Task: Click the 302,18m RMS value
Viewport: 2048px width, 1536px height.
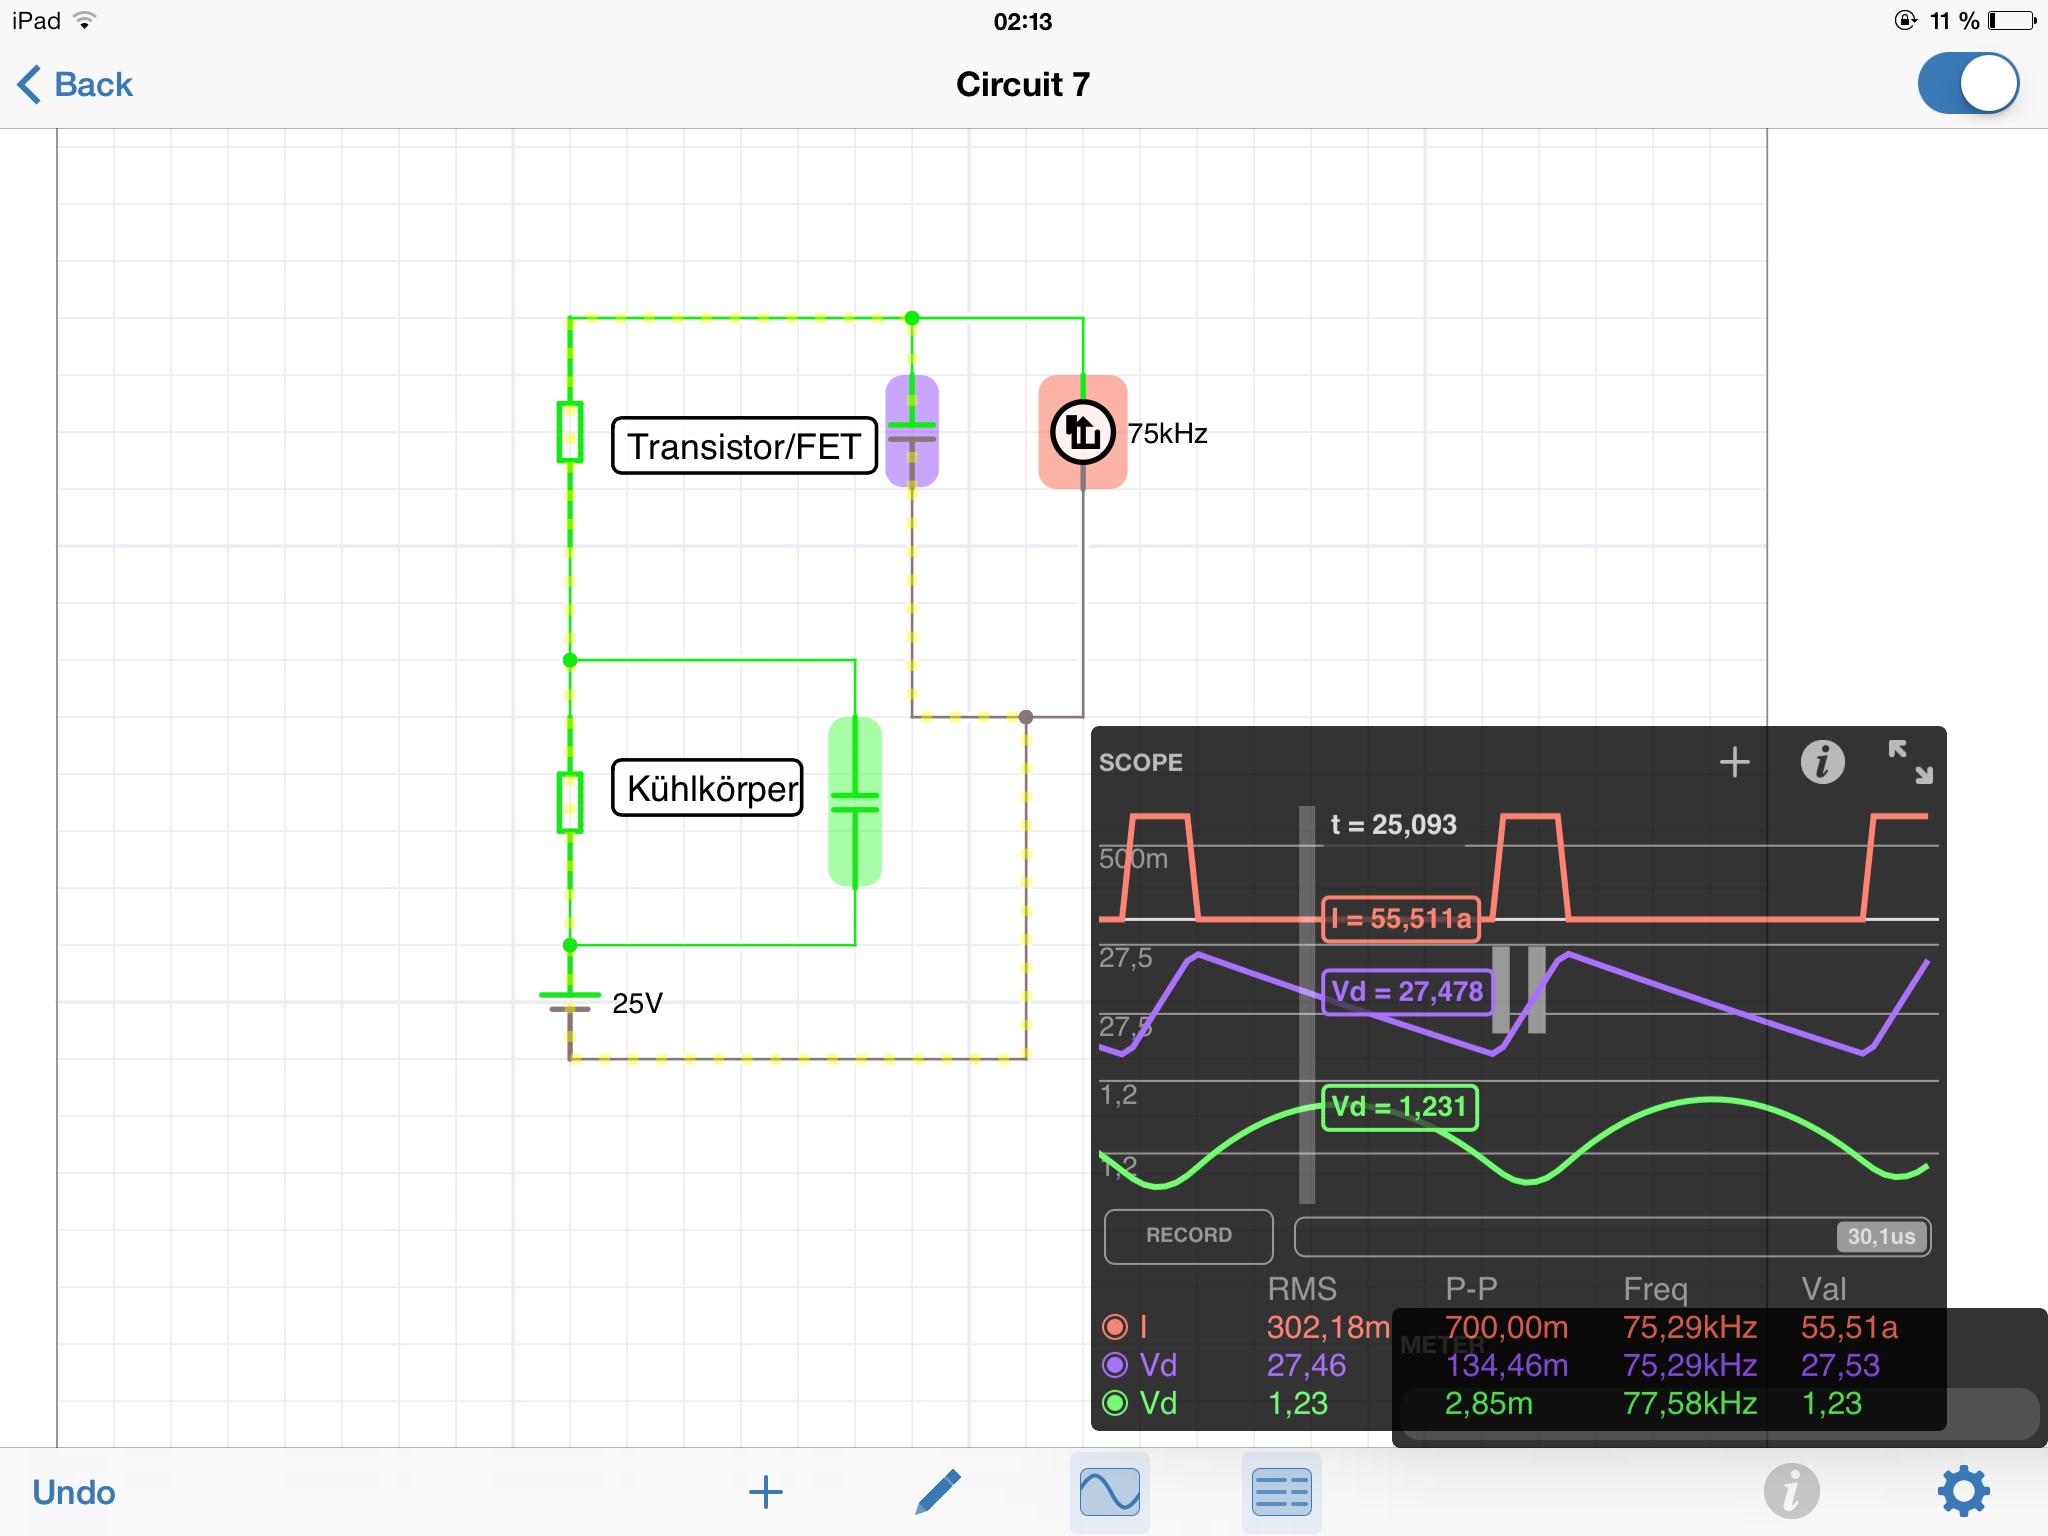Action: point(1328,1327)
